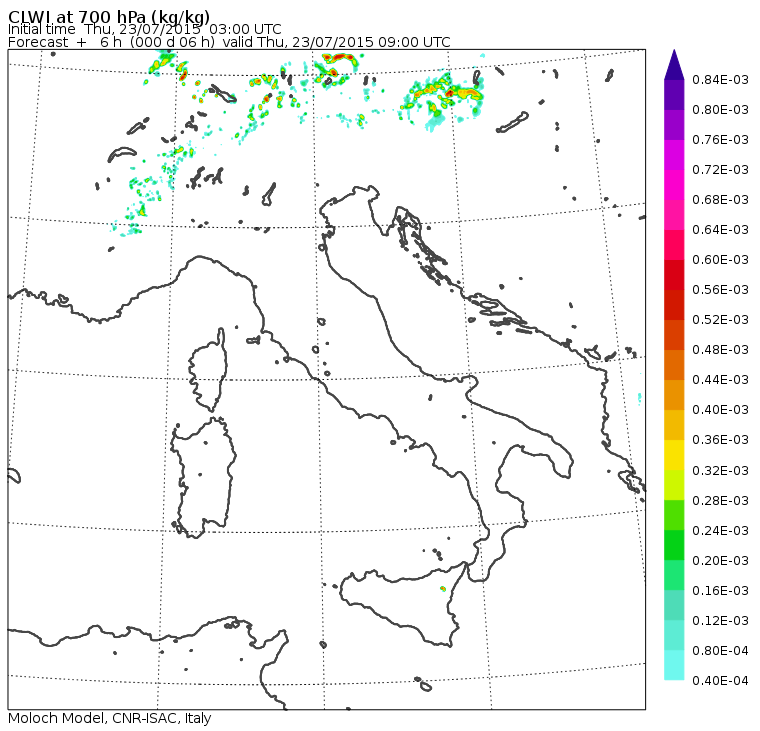Viewport: 760px width, 731px height.
Task: Click the 0.76E-03 colorbar label
Action: [x=720, y=140]
